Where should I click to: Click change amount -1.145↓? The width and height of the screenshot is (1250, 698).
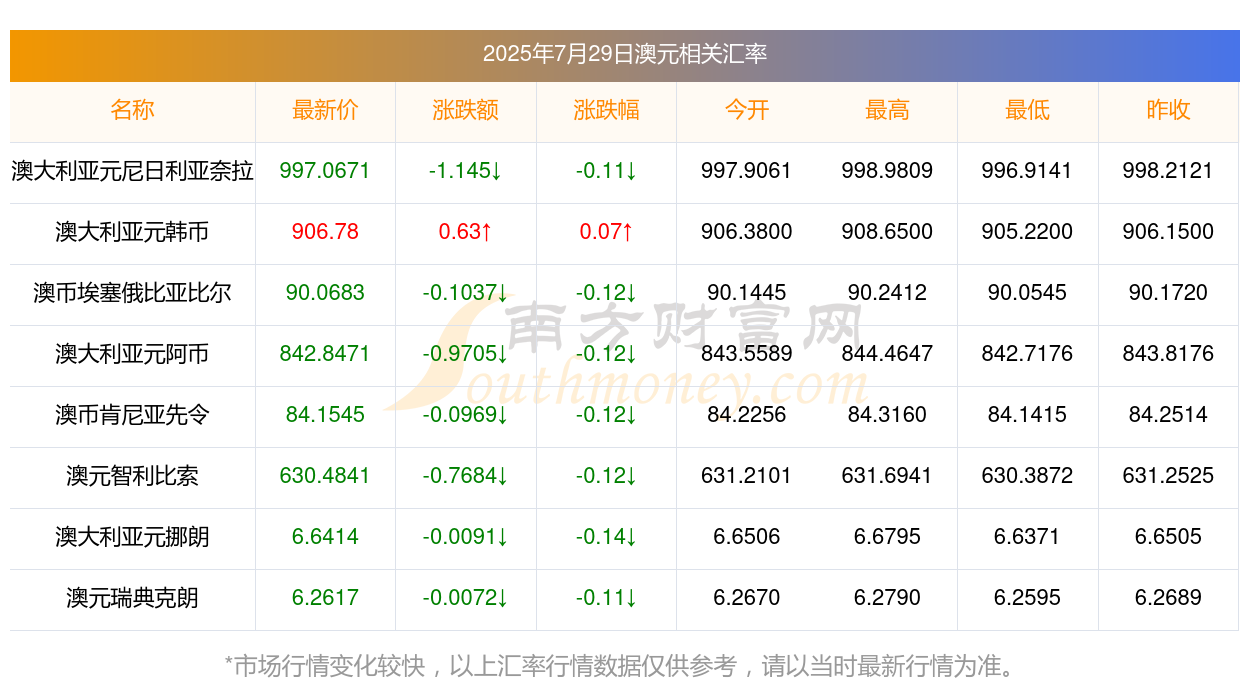click(x=466, y=171)
